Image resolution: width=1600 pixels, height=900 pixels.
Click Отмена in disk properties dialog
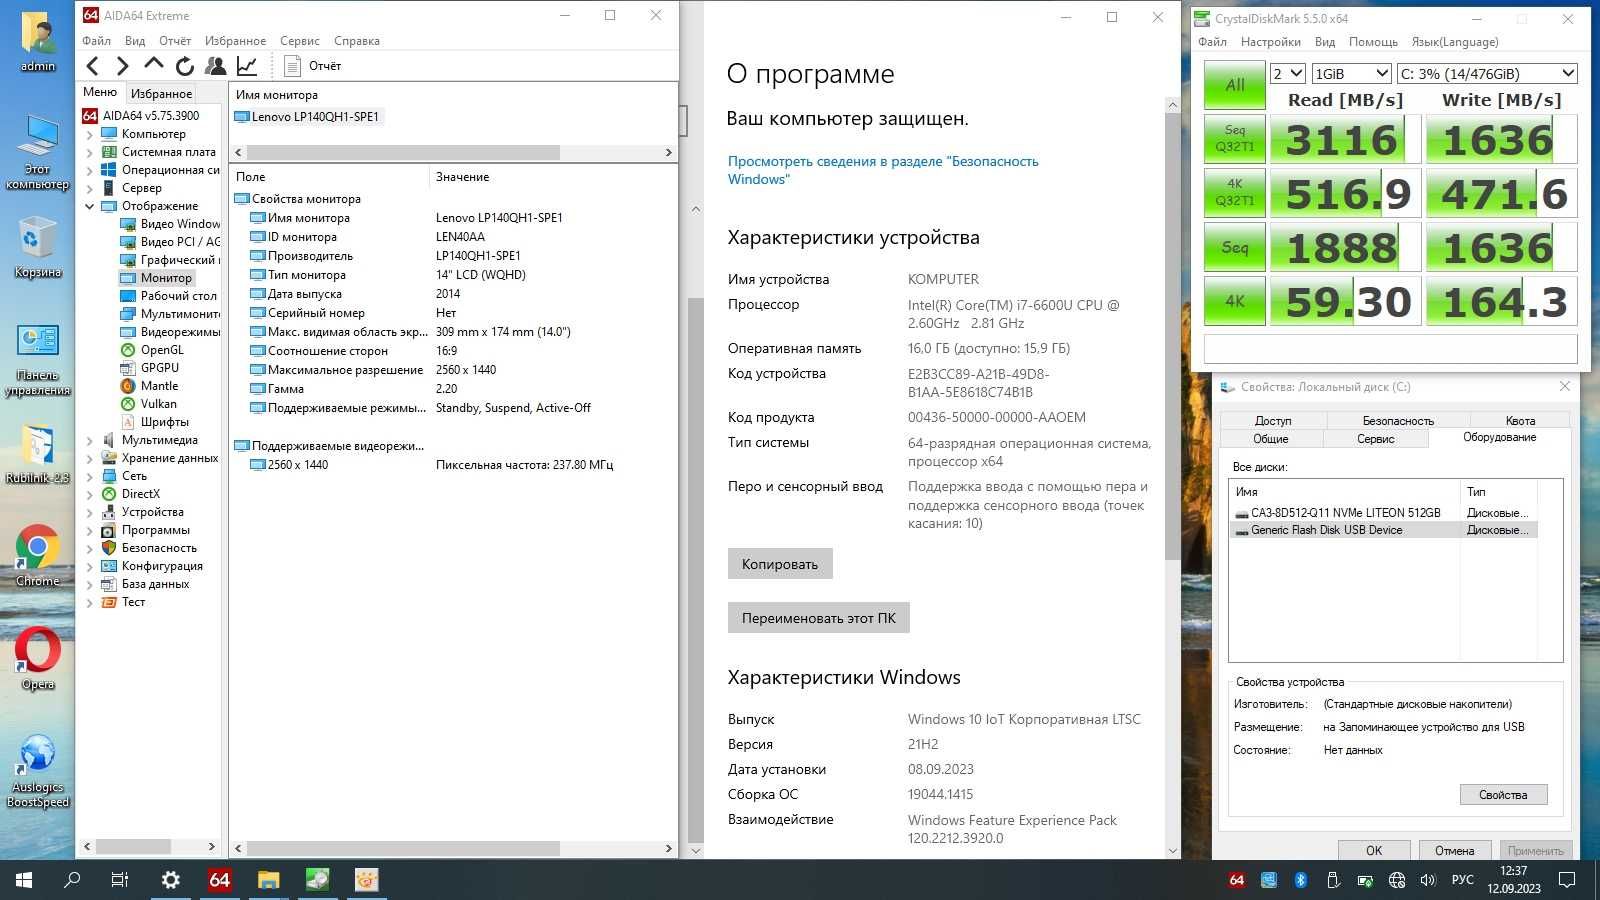(1454, 850)
